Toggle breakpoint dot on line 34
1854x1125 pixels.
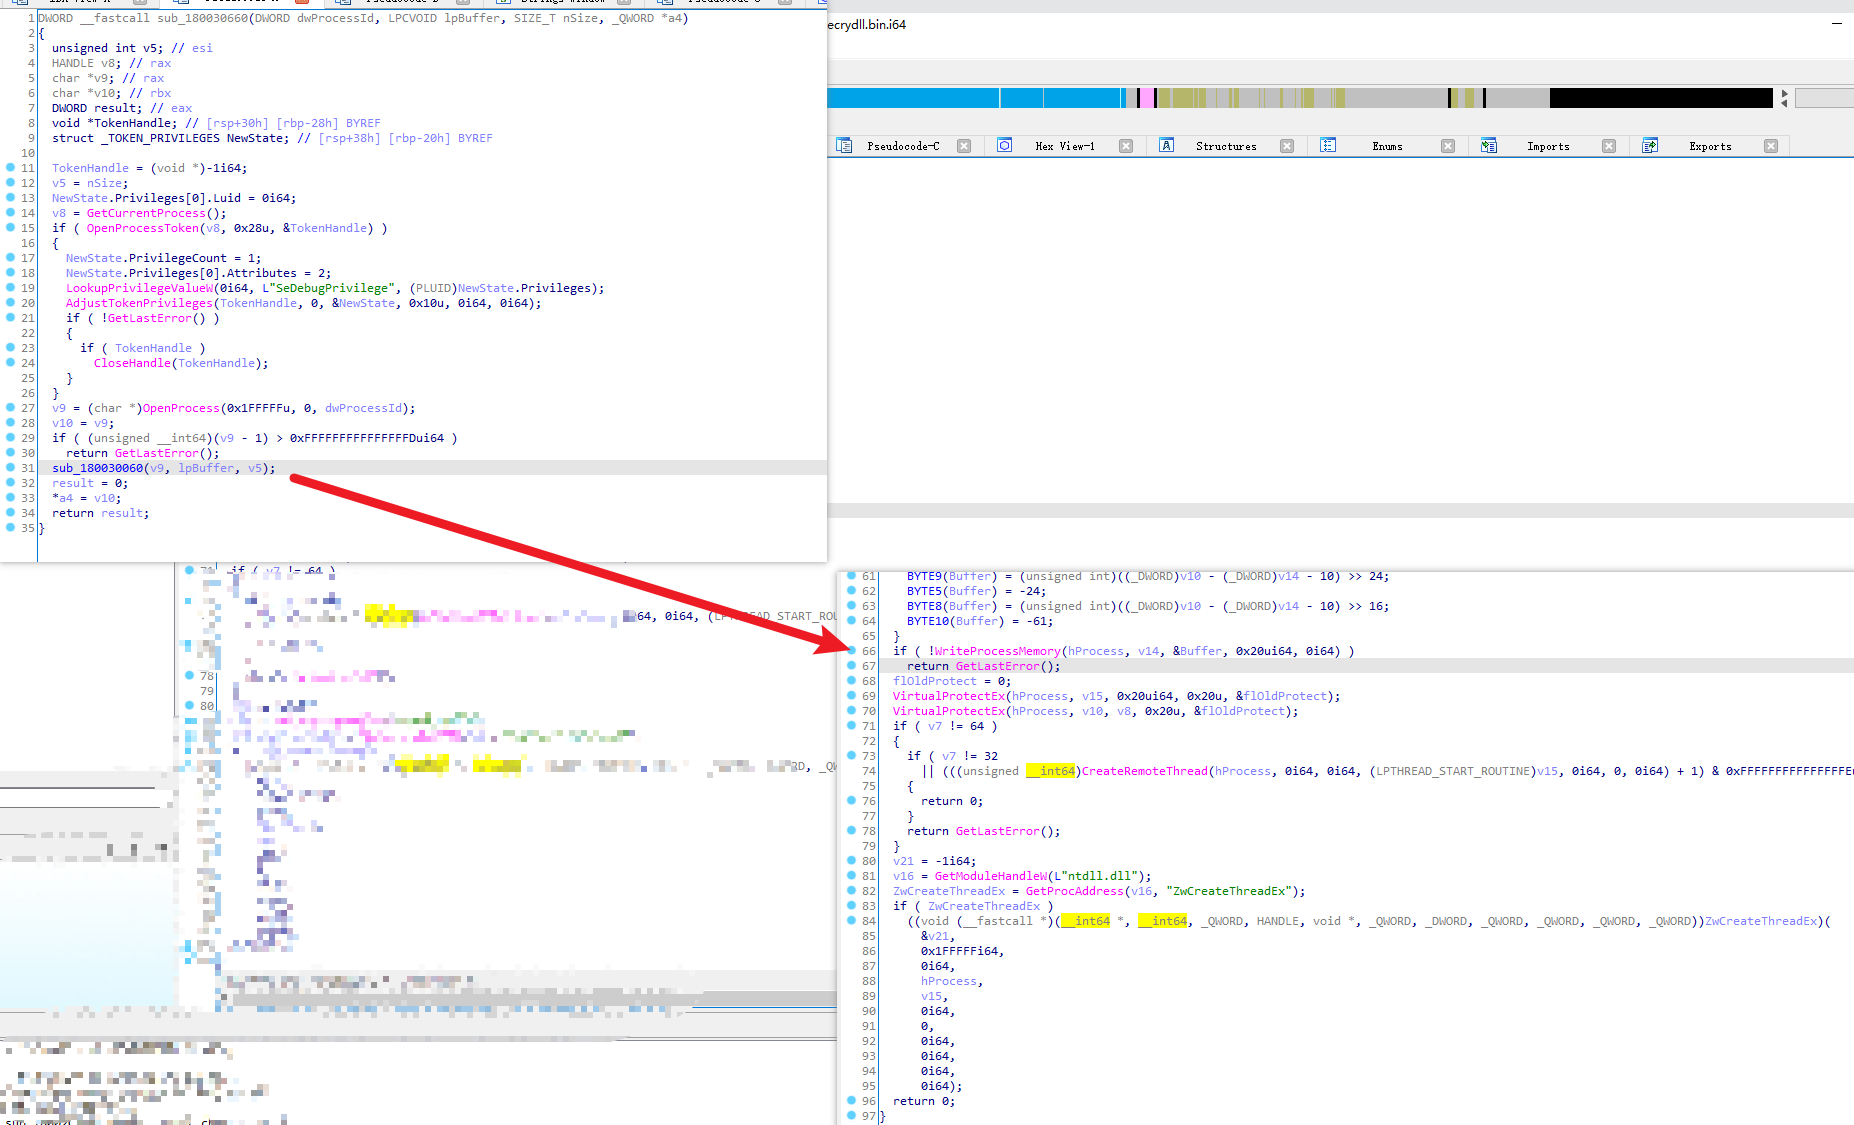point(11,513)
